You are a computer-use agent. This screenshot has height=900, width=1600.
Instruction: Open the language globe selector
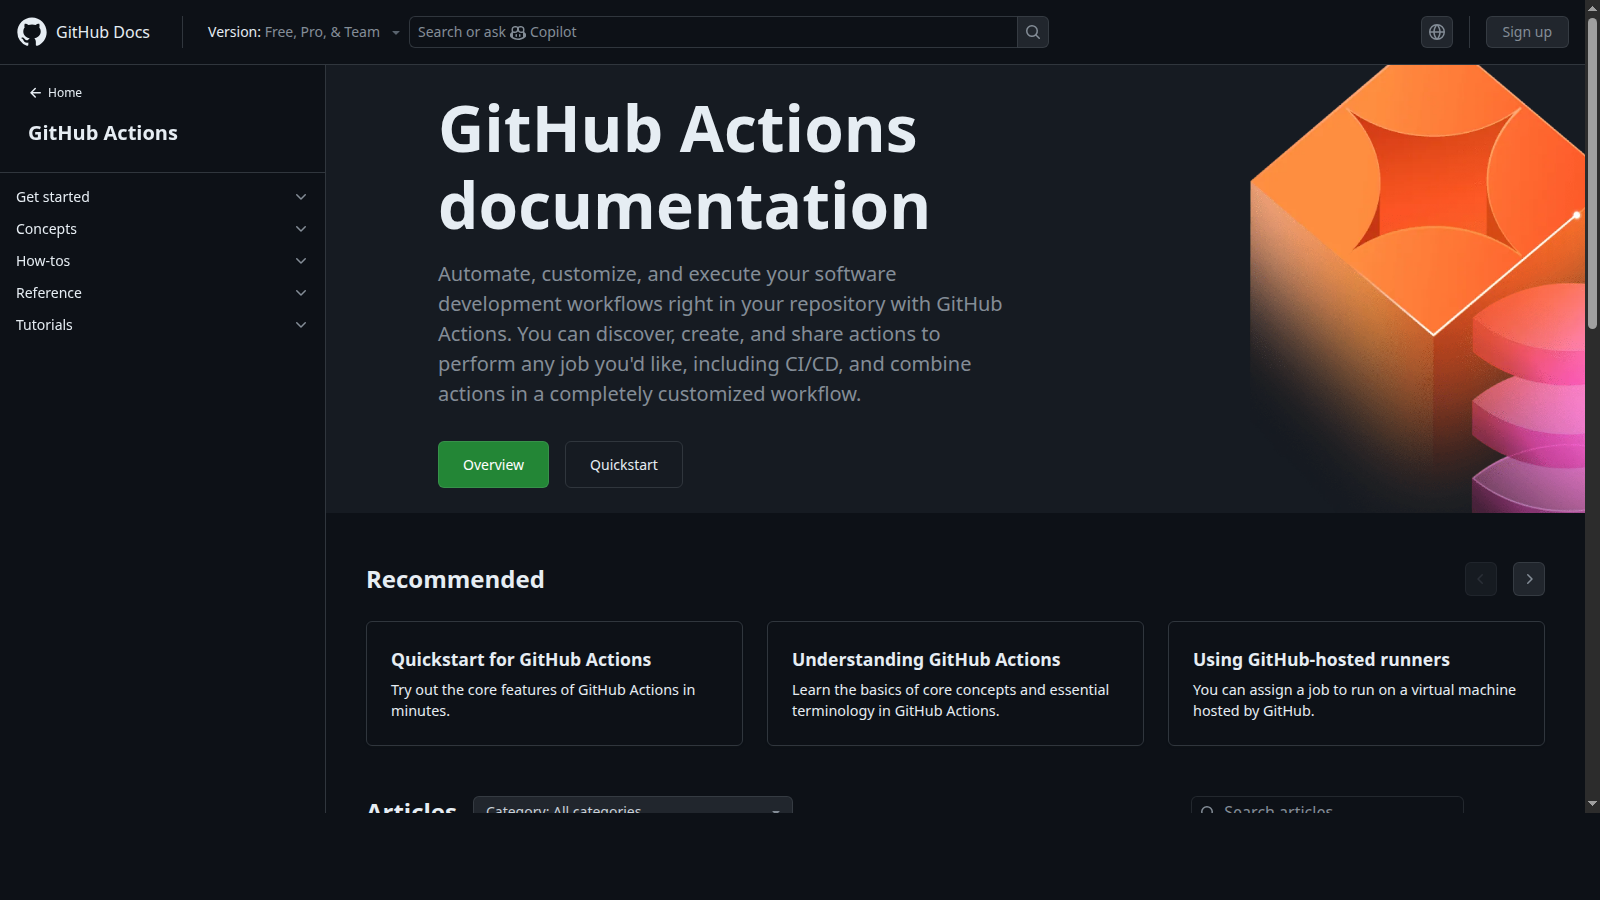[1437, 32]
